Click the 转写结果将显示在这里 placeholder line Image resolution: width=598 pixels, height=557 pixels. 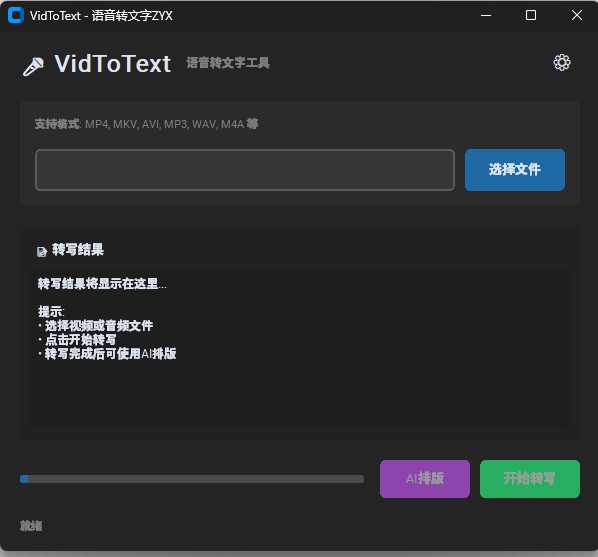tap(102, 283)
